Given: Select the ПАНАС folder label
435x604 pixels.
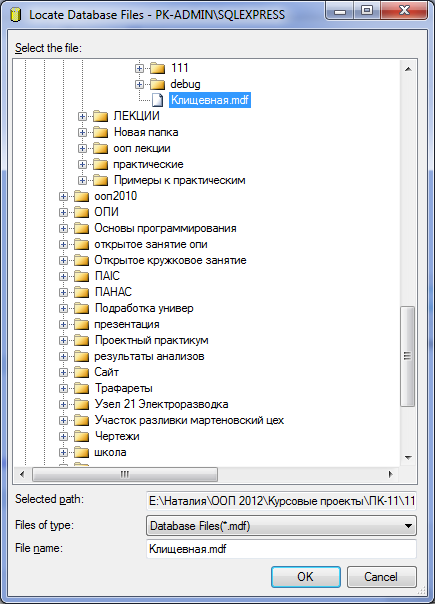Looking at the screenshot, I should 113,292.
